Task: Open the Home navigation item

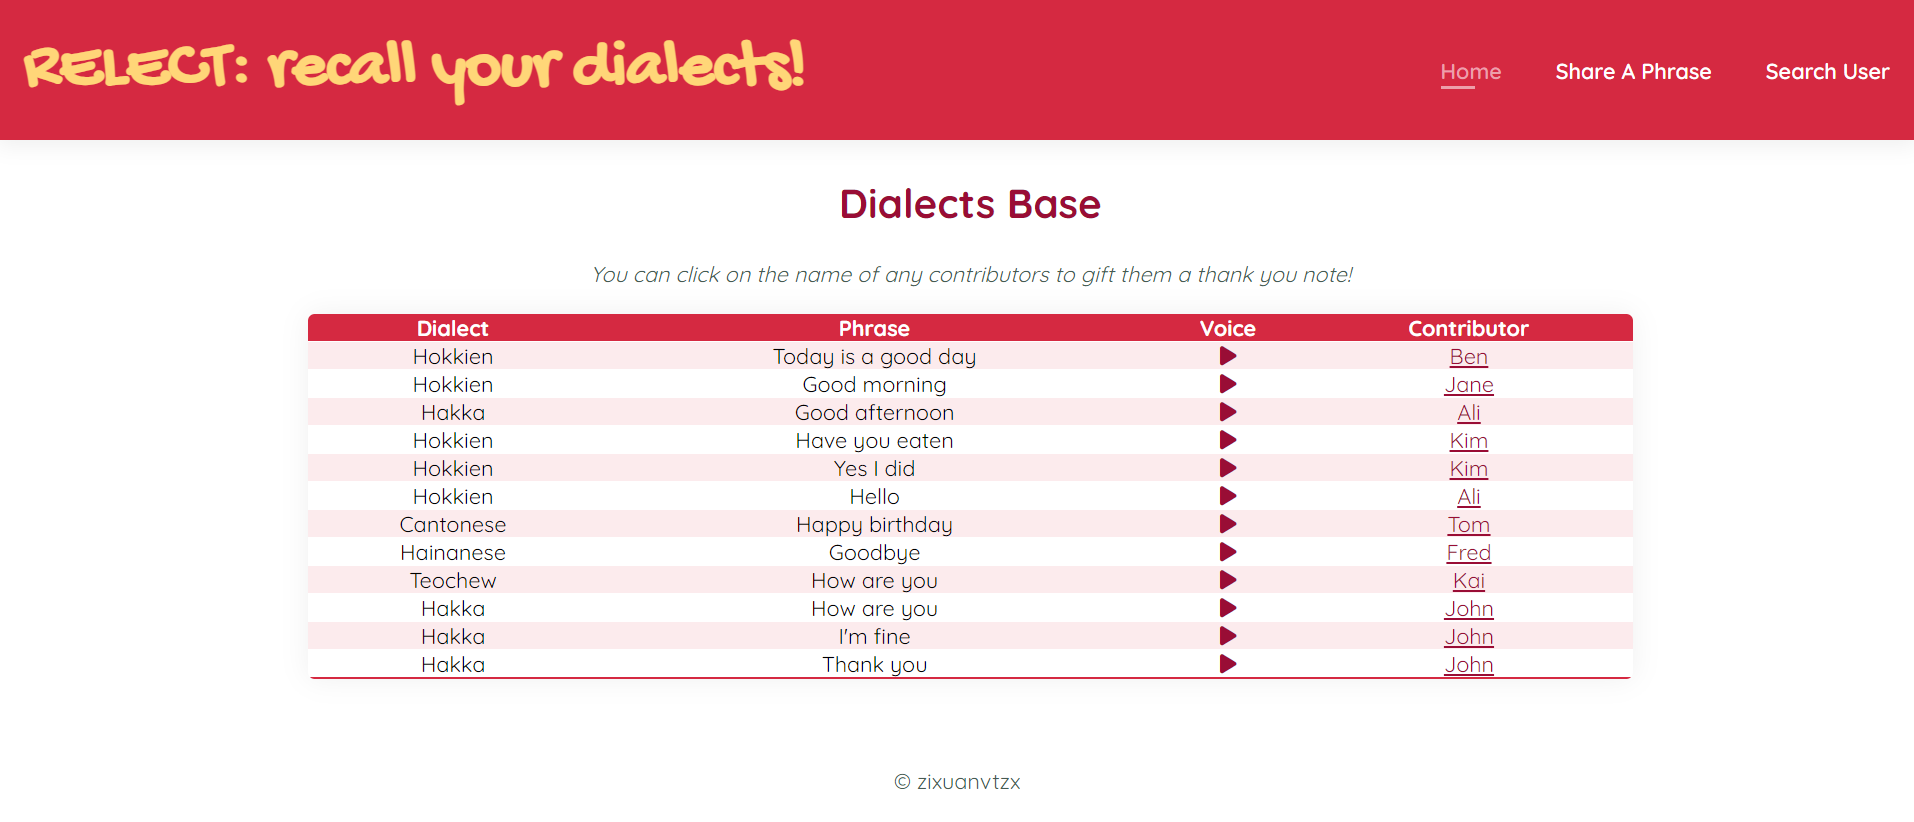Action: pyautogui.click(x=1470, y=72)
